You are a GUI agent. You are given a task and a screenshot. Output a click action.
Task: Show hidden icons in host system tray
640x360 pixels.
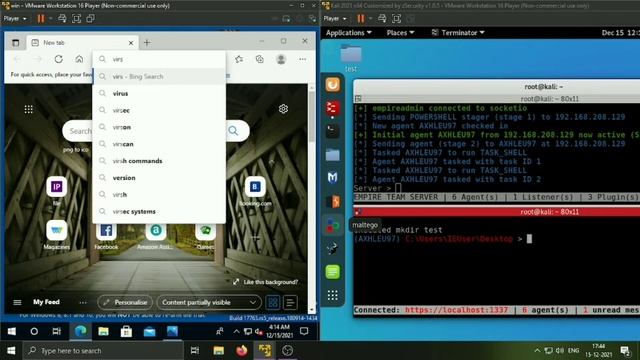point(537,351)
